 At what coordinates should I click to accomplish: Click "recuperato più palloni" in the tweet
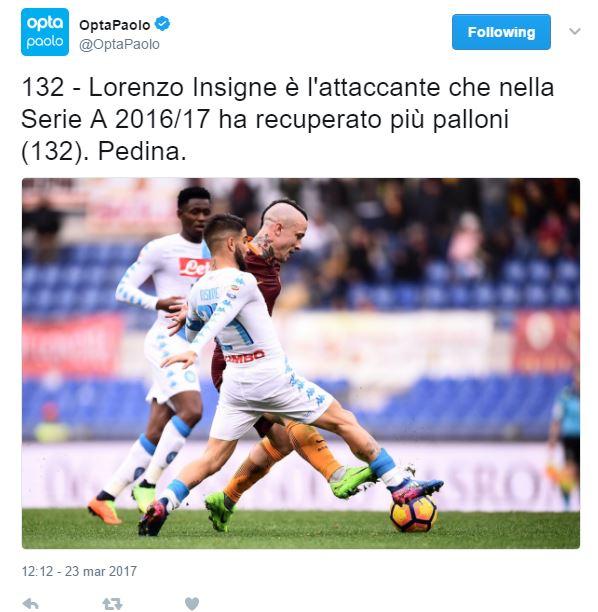pyautogui.click(x=383, y=119)
